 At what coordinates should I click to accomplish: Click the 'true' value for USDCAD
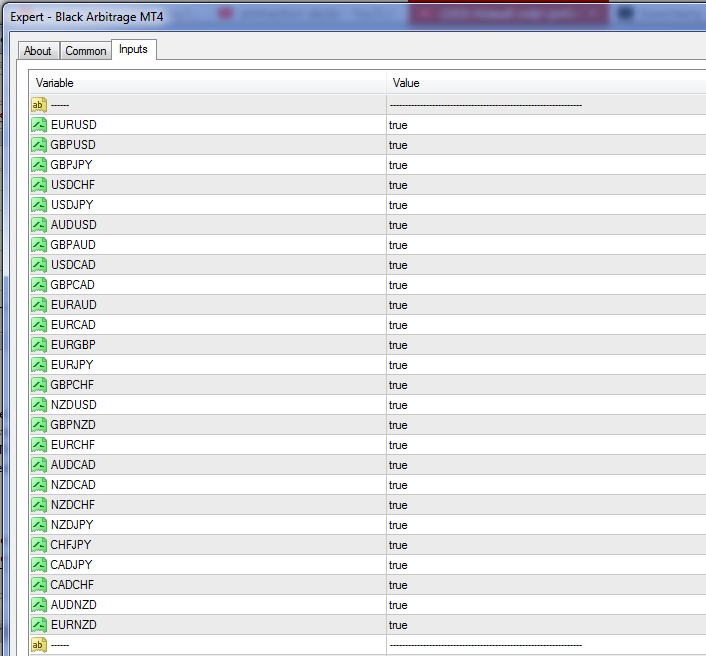click(x=398, y=265)
